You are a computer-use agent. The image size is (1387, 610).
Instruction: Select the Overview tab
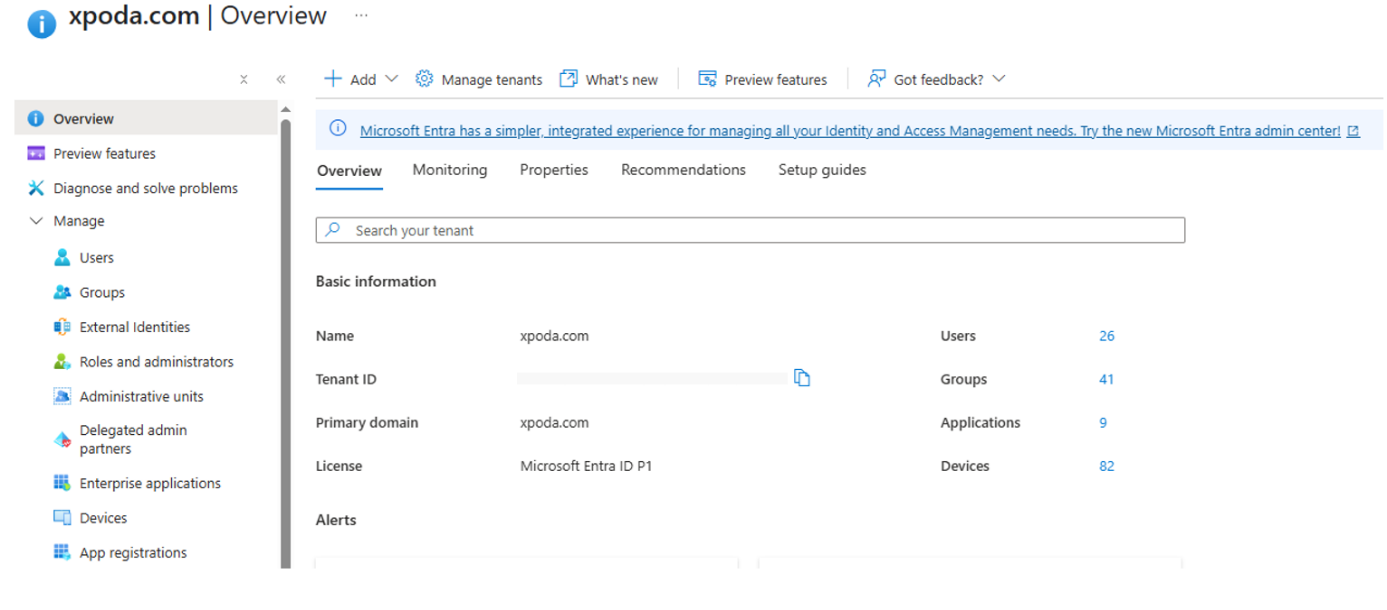point(349,171)
